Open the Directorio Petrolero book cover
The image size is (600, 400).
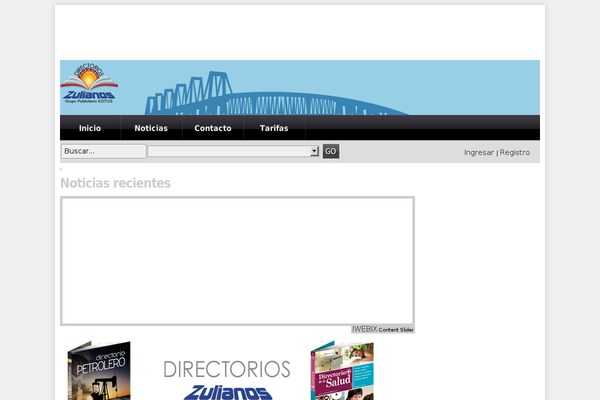point(99,372)
